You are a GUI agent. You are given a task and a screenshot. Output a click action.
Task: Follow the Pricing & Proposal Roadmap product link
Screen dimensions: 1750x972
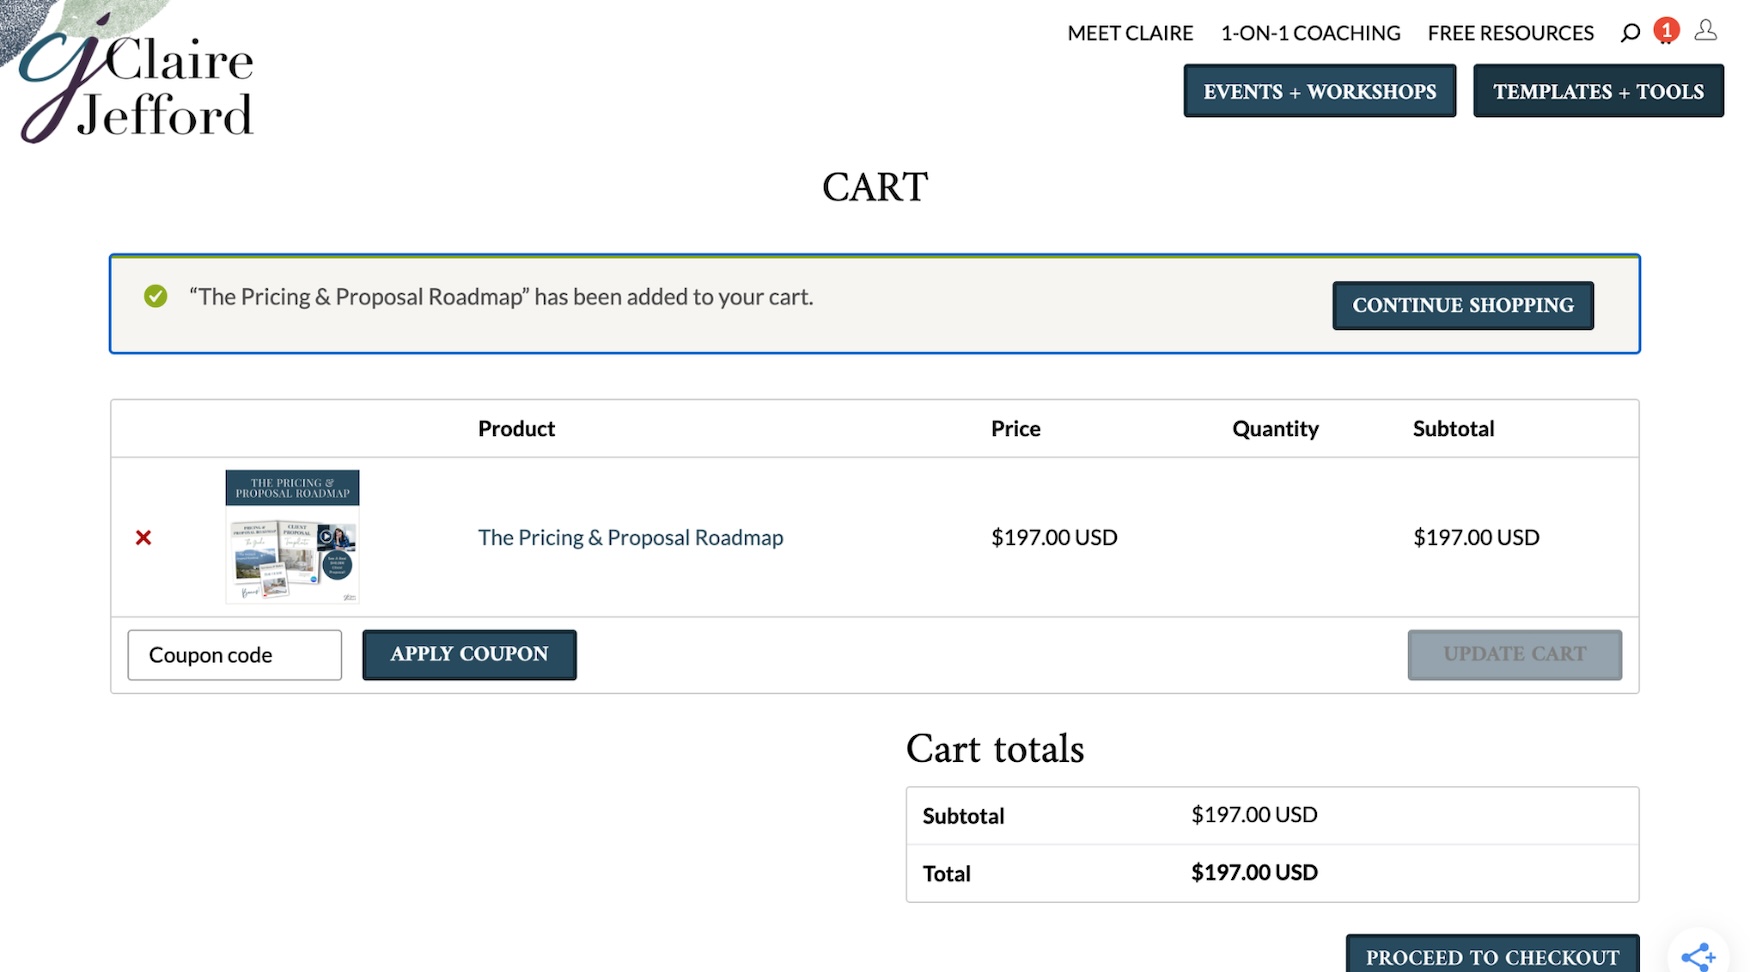pyautogui.click(x=630, y=538)
